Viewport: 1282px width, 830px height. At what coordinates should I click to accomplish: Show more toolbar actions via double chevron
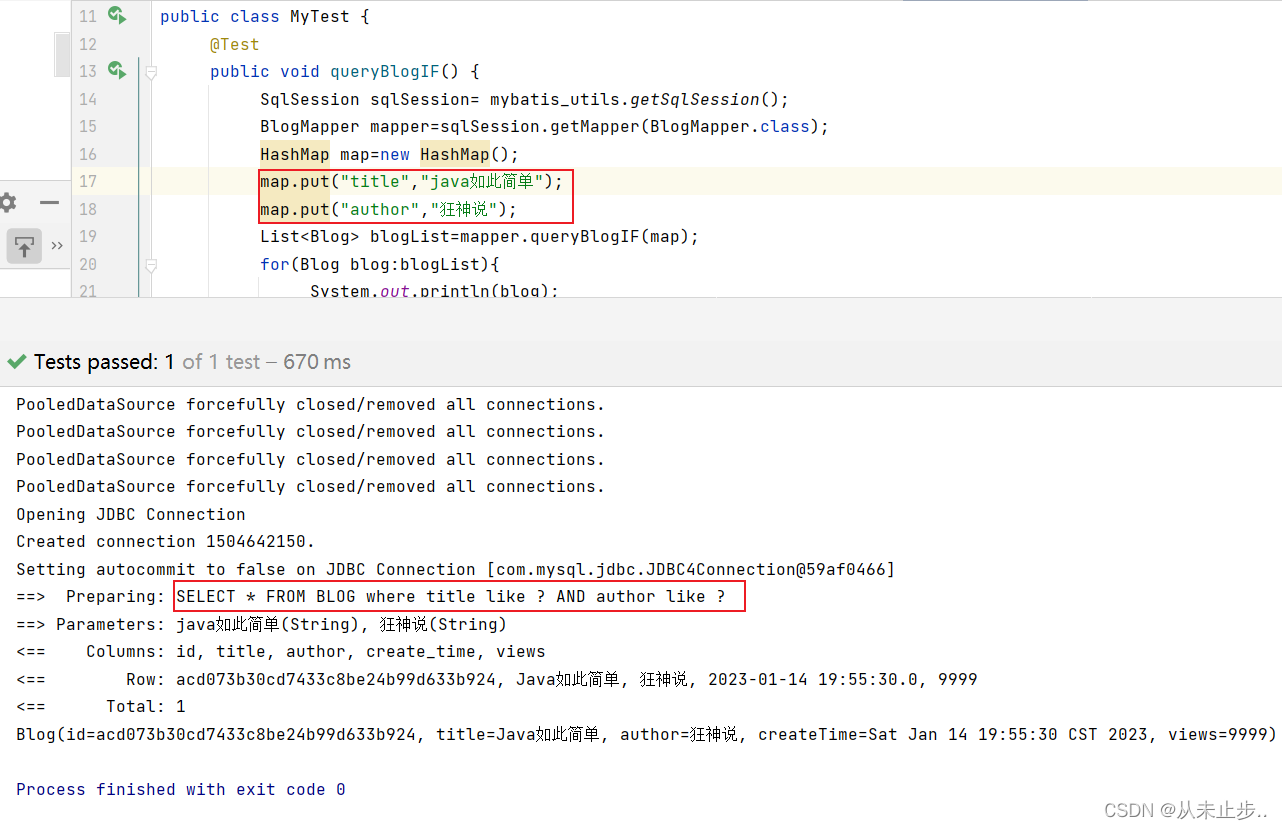click(57, 246)
